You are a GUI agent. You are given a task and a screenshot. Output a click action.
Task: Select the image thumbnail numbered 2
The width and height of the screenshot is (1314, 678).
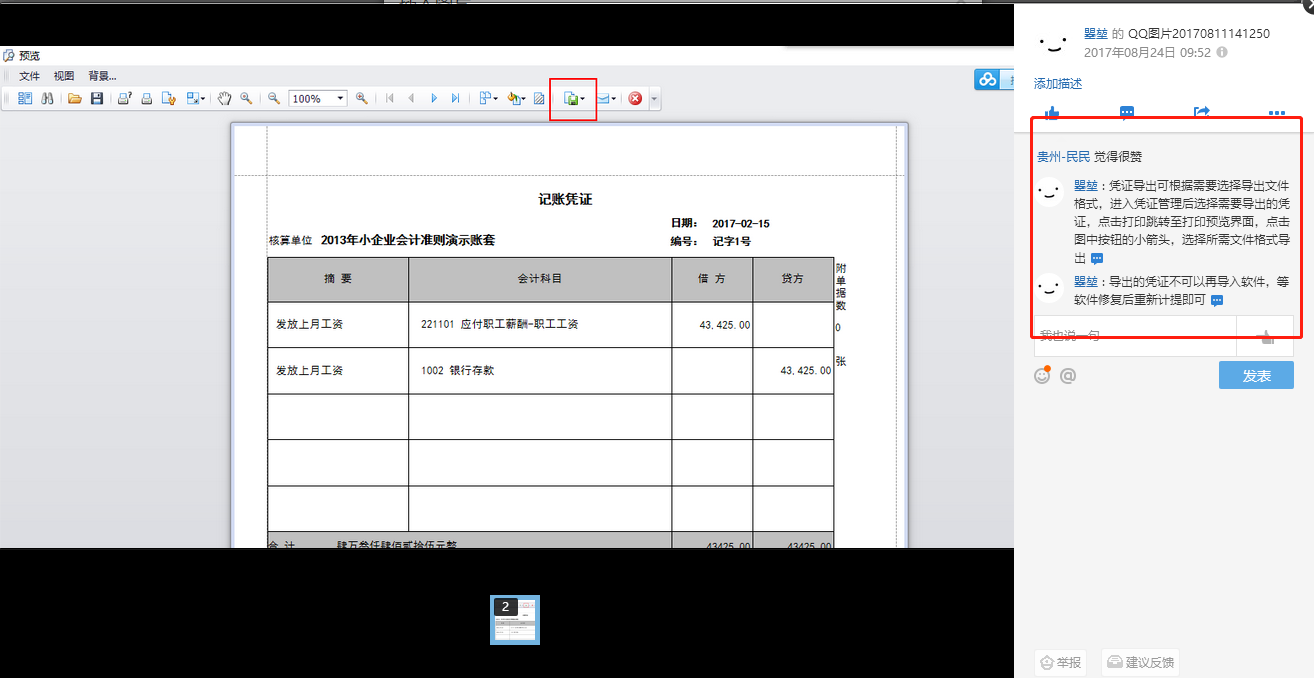click(x=514, y=620)
